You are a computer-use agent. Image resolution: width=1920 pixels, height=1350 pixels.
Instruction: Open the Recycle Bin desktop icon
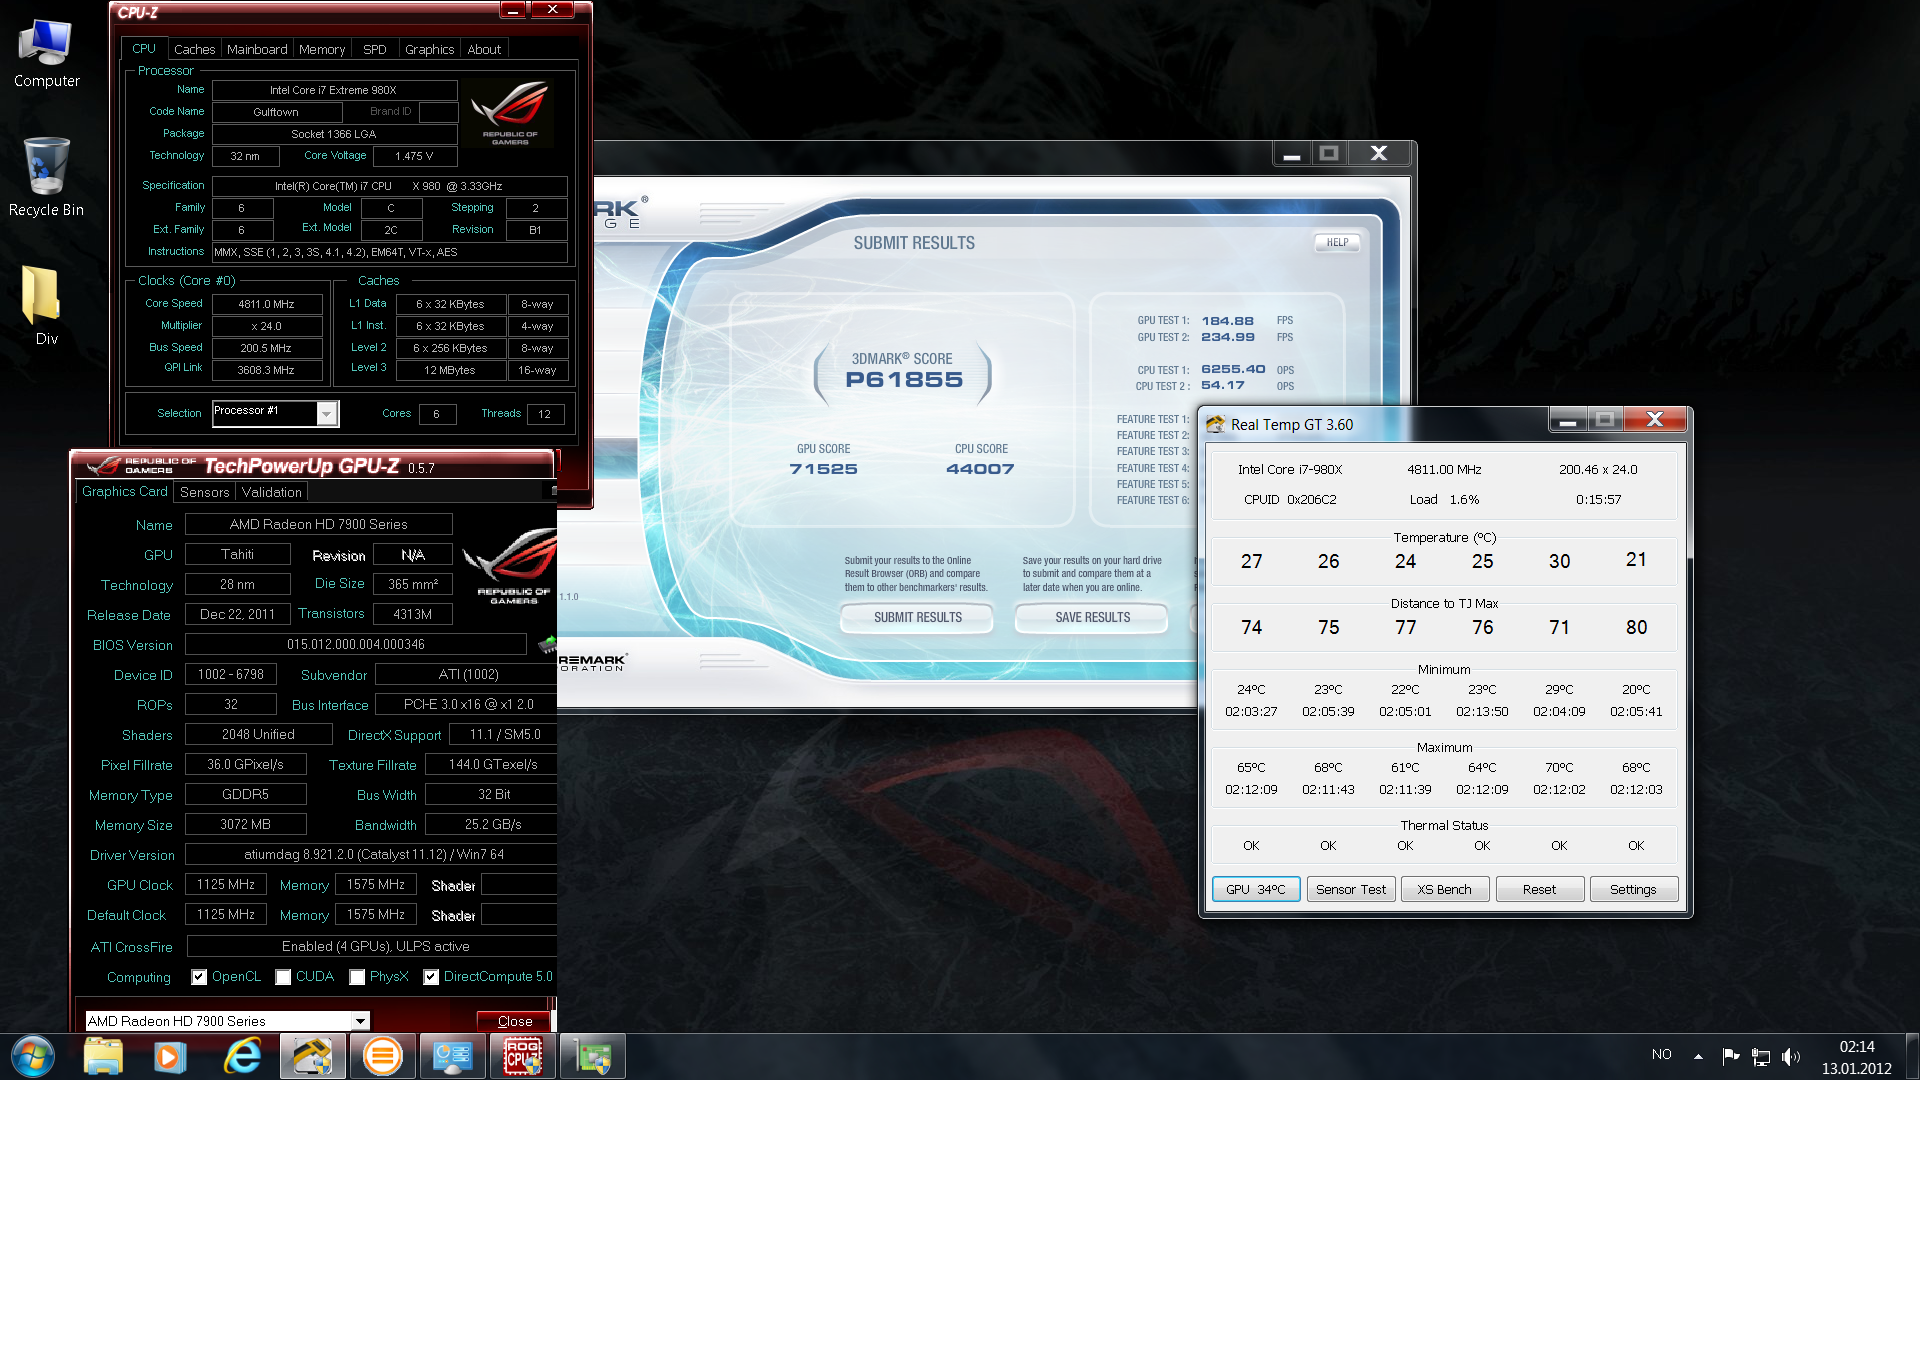46,177
